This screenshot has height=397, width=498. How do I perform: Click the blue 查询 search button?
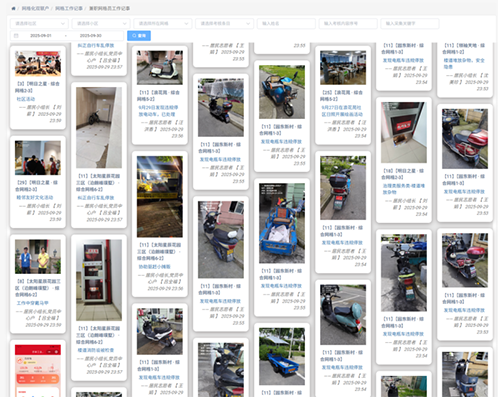(139, 36)
